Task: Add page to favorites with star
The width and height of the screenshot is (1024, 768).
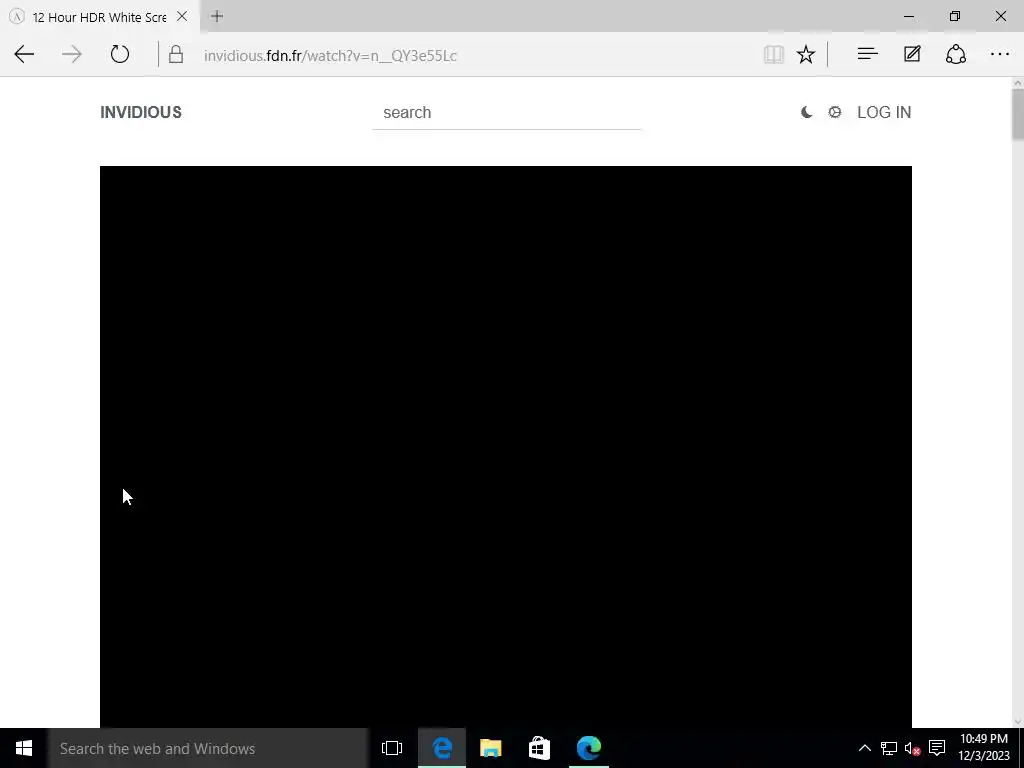Action: (x=806, y=54)
